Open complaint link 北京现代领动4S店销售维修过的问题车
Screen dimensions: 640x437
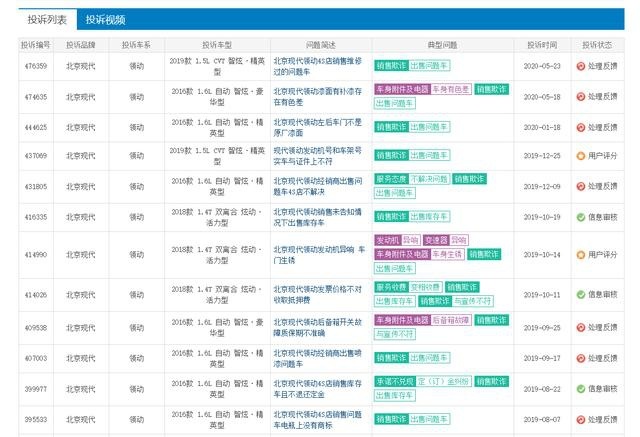318,66
